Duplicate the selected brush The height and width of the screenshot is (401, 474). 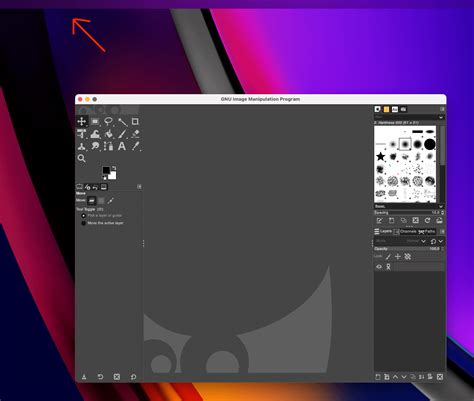pos(403,220)
